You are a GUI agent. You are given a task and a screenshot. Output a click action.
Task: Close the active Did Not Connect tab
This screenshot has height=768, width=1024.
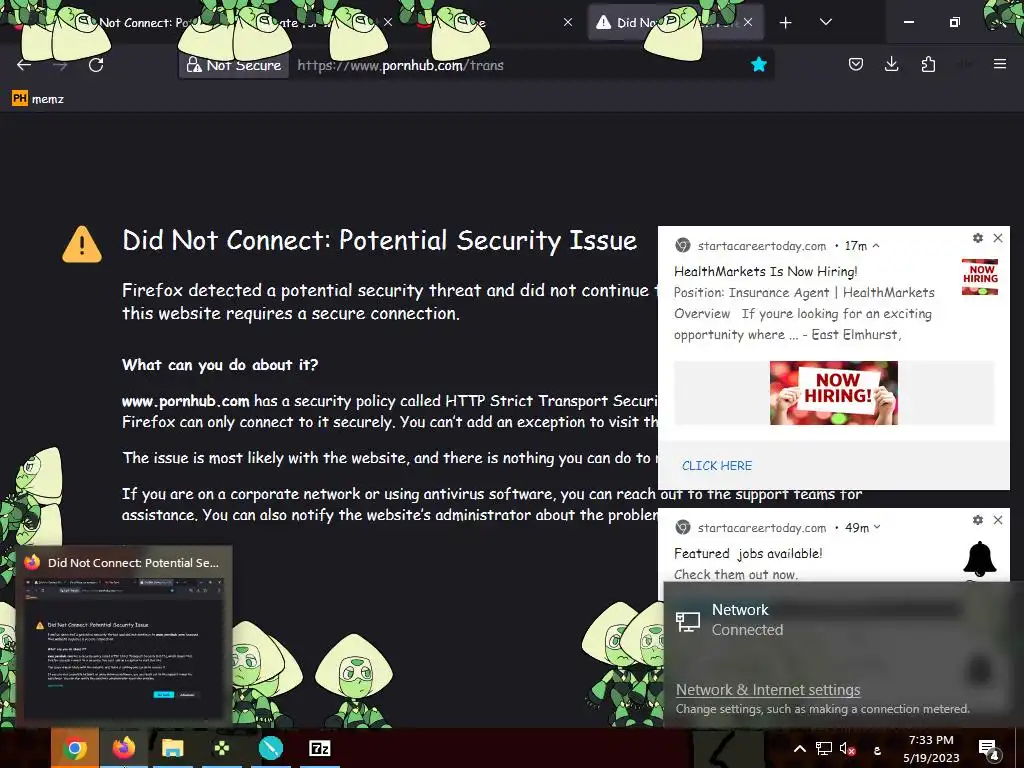[x=748, y=22]
